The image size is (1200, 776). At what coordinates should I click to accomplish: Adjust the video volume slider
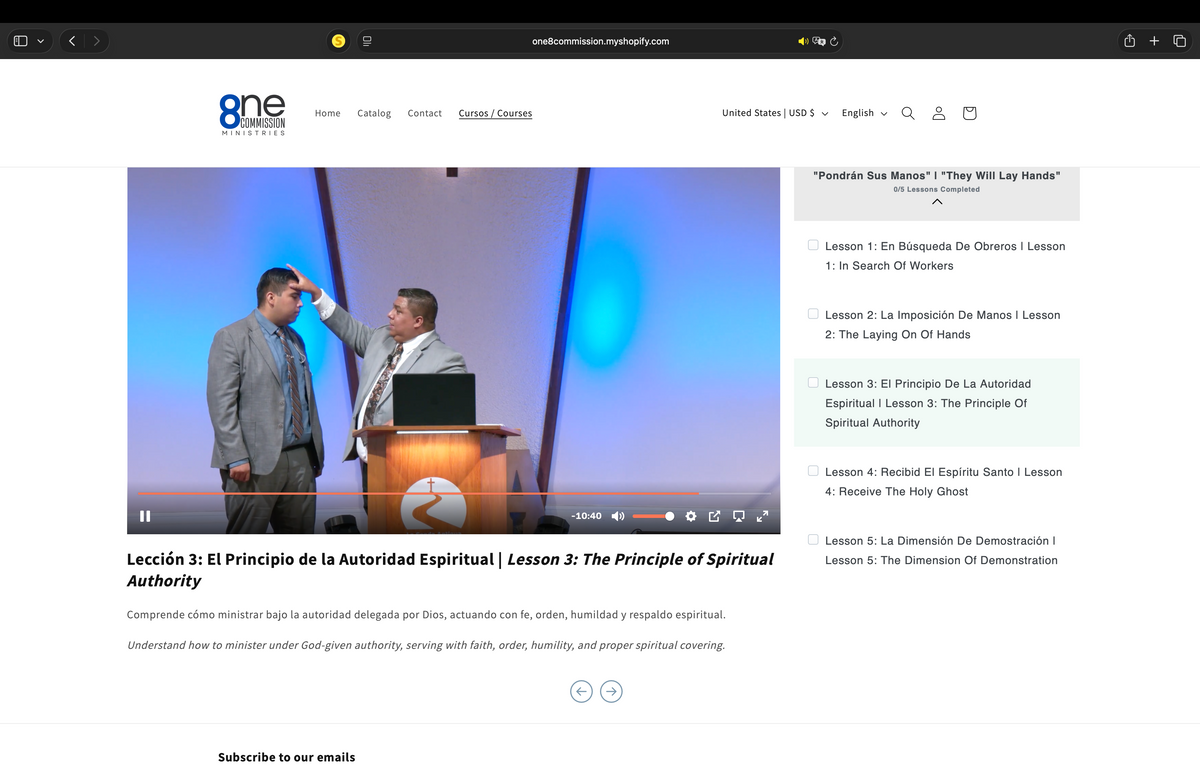[x=653, y=516]
